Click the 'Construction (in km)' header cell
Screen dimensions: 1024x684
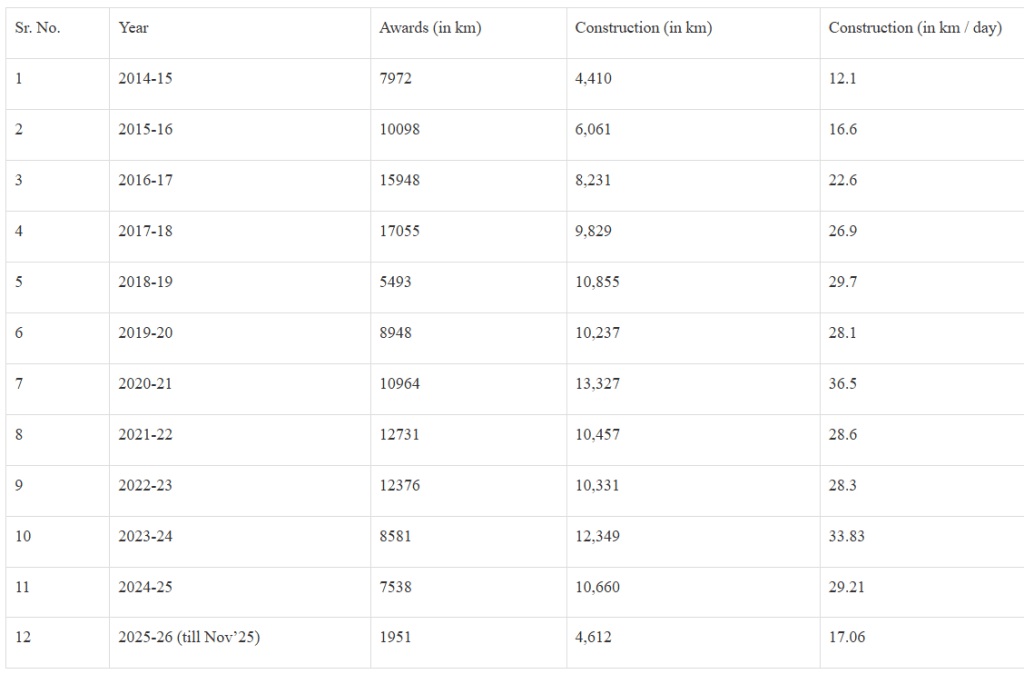point(643,28)
